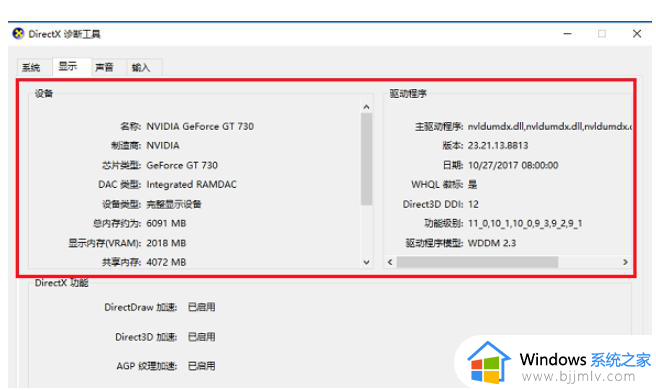Click device list scroll up arrow
This screenshot has height=390, width=656.
(366, 107)
